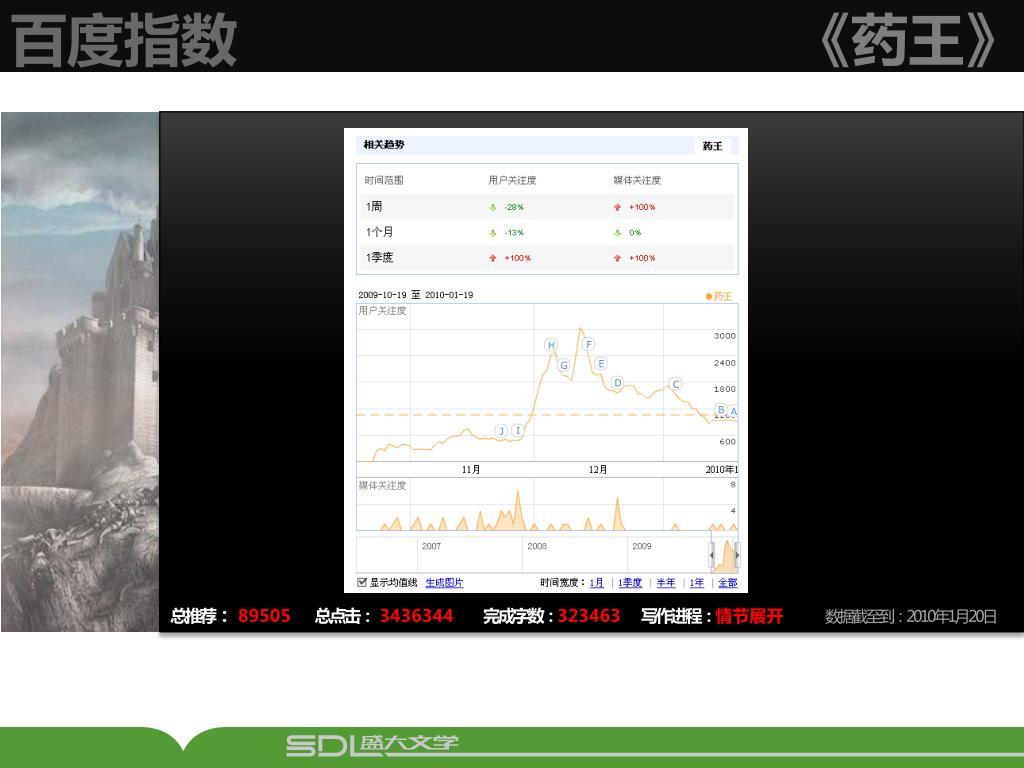The image size is (1024, 768).
Task: Click the 1季度 user attention up arrow
Action: (x=493, y=258)
